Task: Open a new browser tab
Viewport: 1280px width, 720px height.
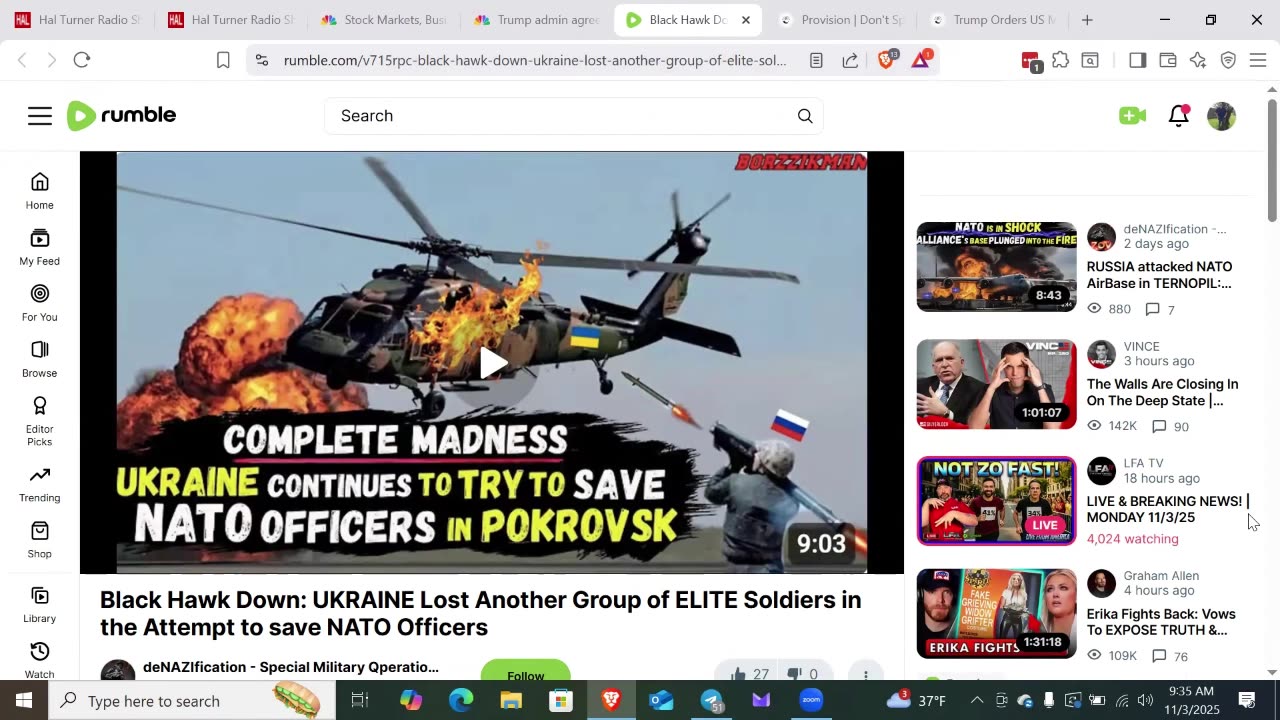Action: tap(1087, 20)
